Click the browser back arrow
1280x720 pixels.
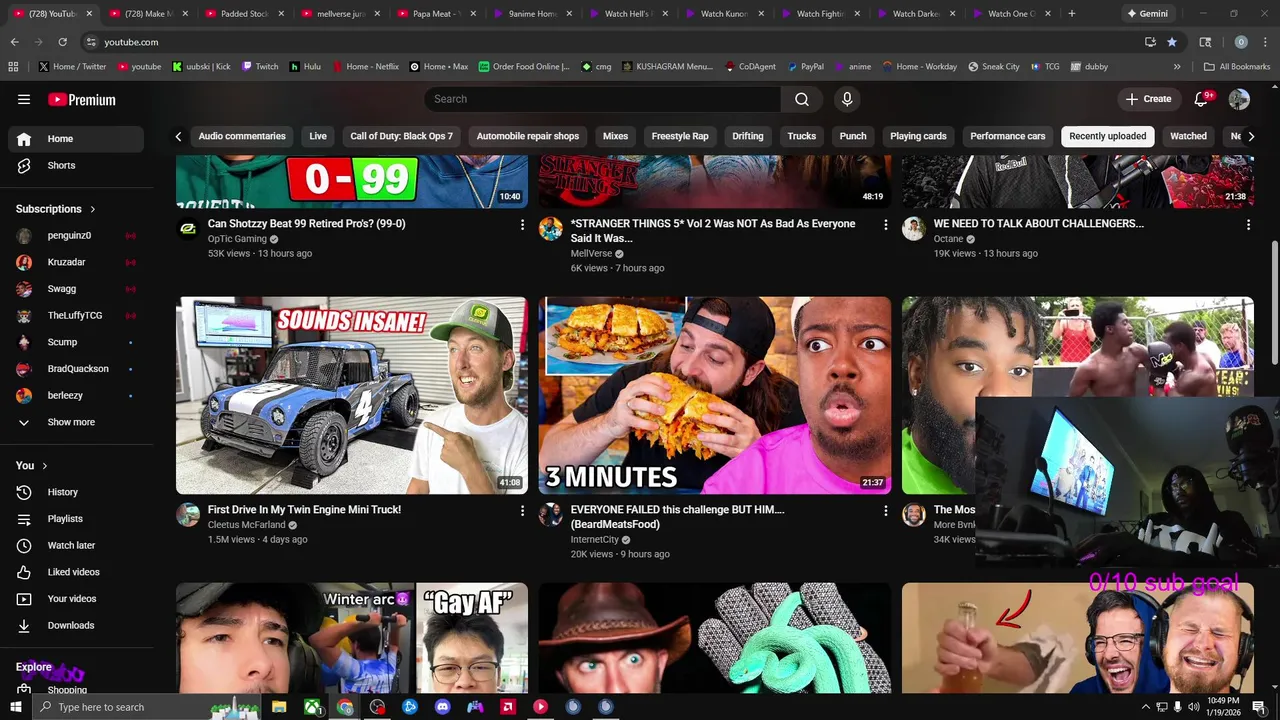coord(14,42)
